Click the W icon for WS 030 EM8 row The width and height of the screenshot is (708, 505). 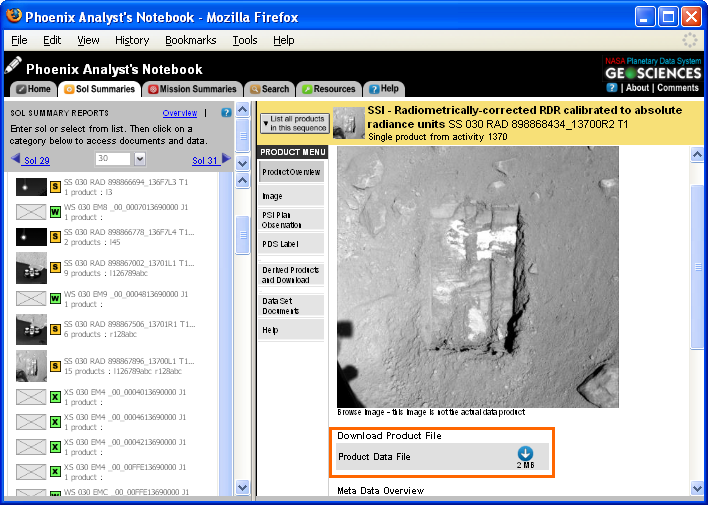coord(55,212)
